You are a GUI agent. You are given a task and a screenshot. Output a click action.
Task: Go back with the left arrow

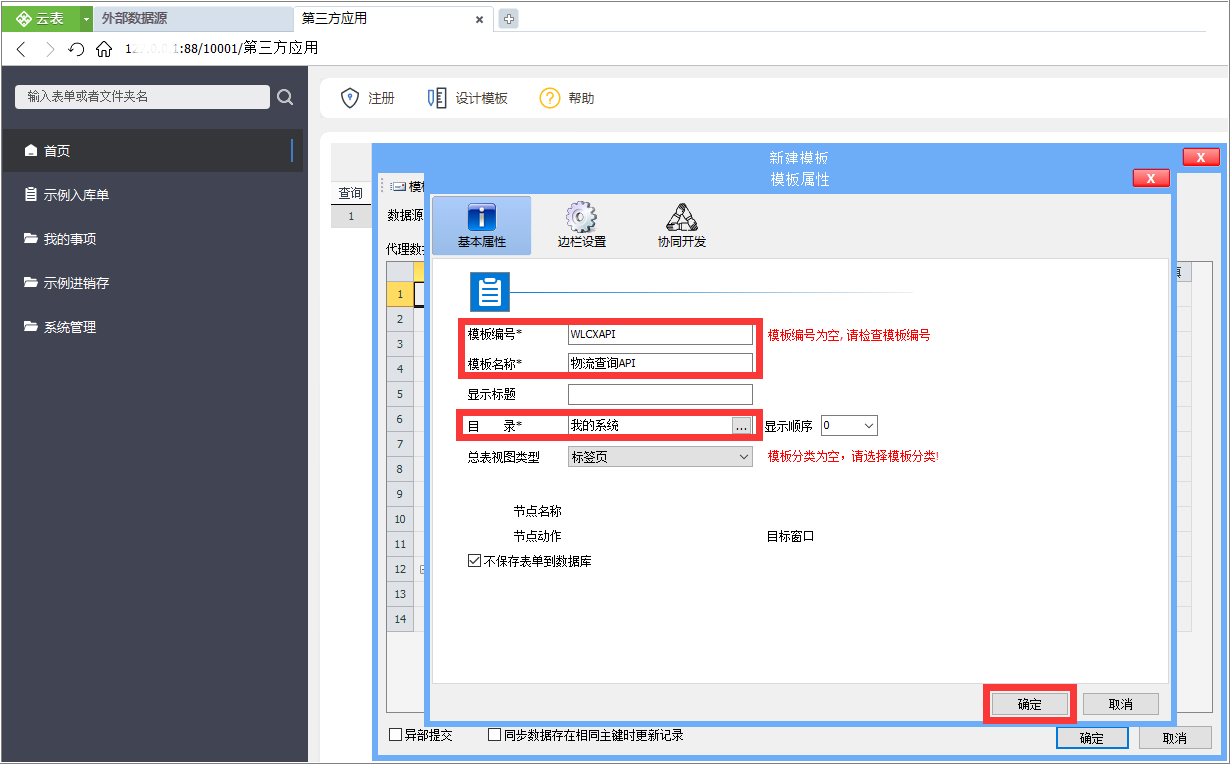[23, 49]
